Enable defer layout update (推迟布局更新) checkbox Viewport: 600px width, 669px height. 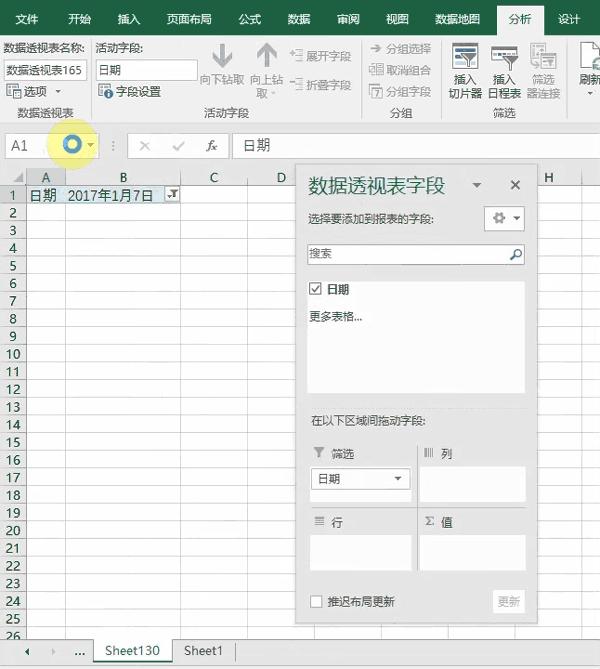(x=316, y=602)
